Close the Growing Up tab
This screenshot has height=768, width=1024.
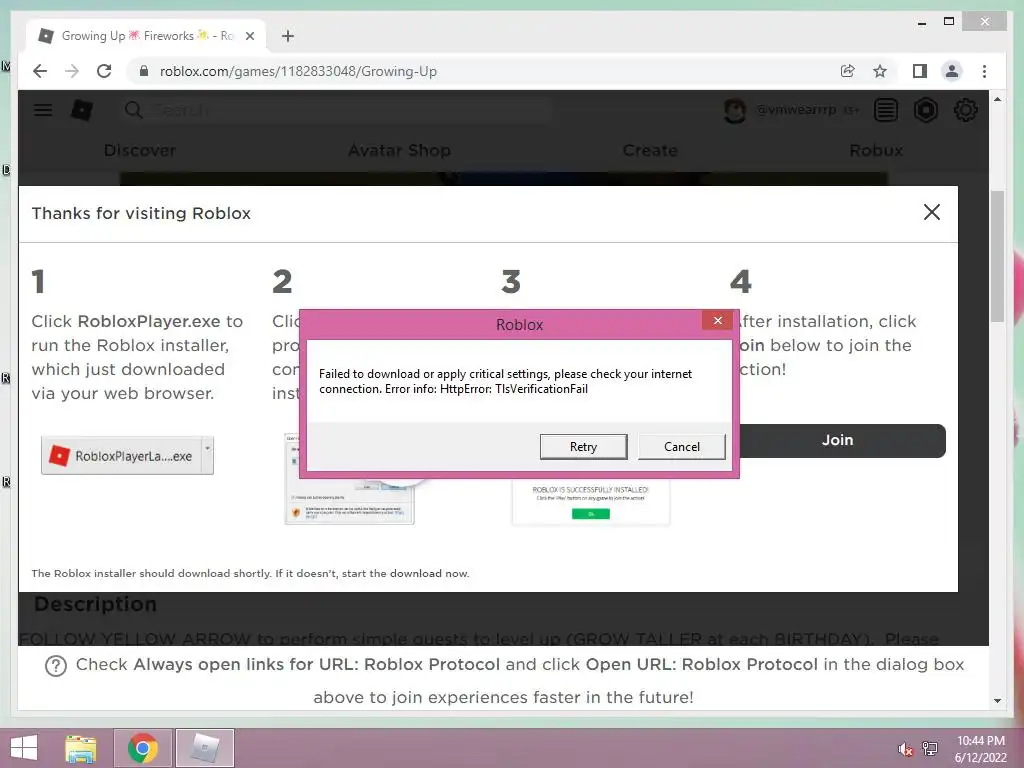(249, 36)
